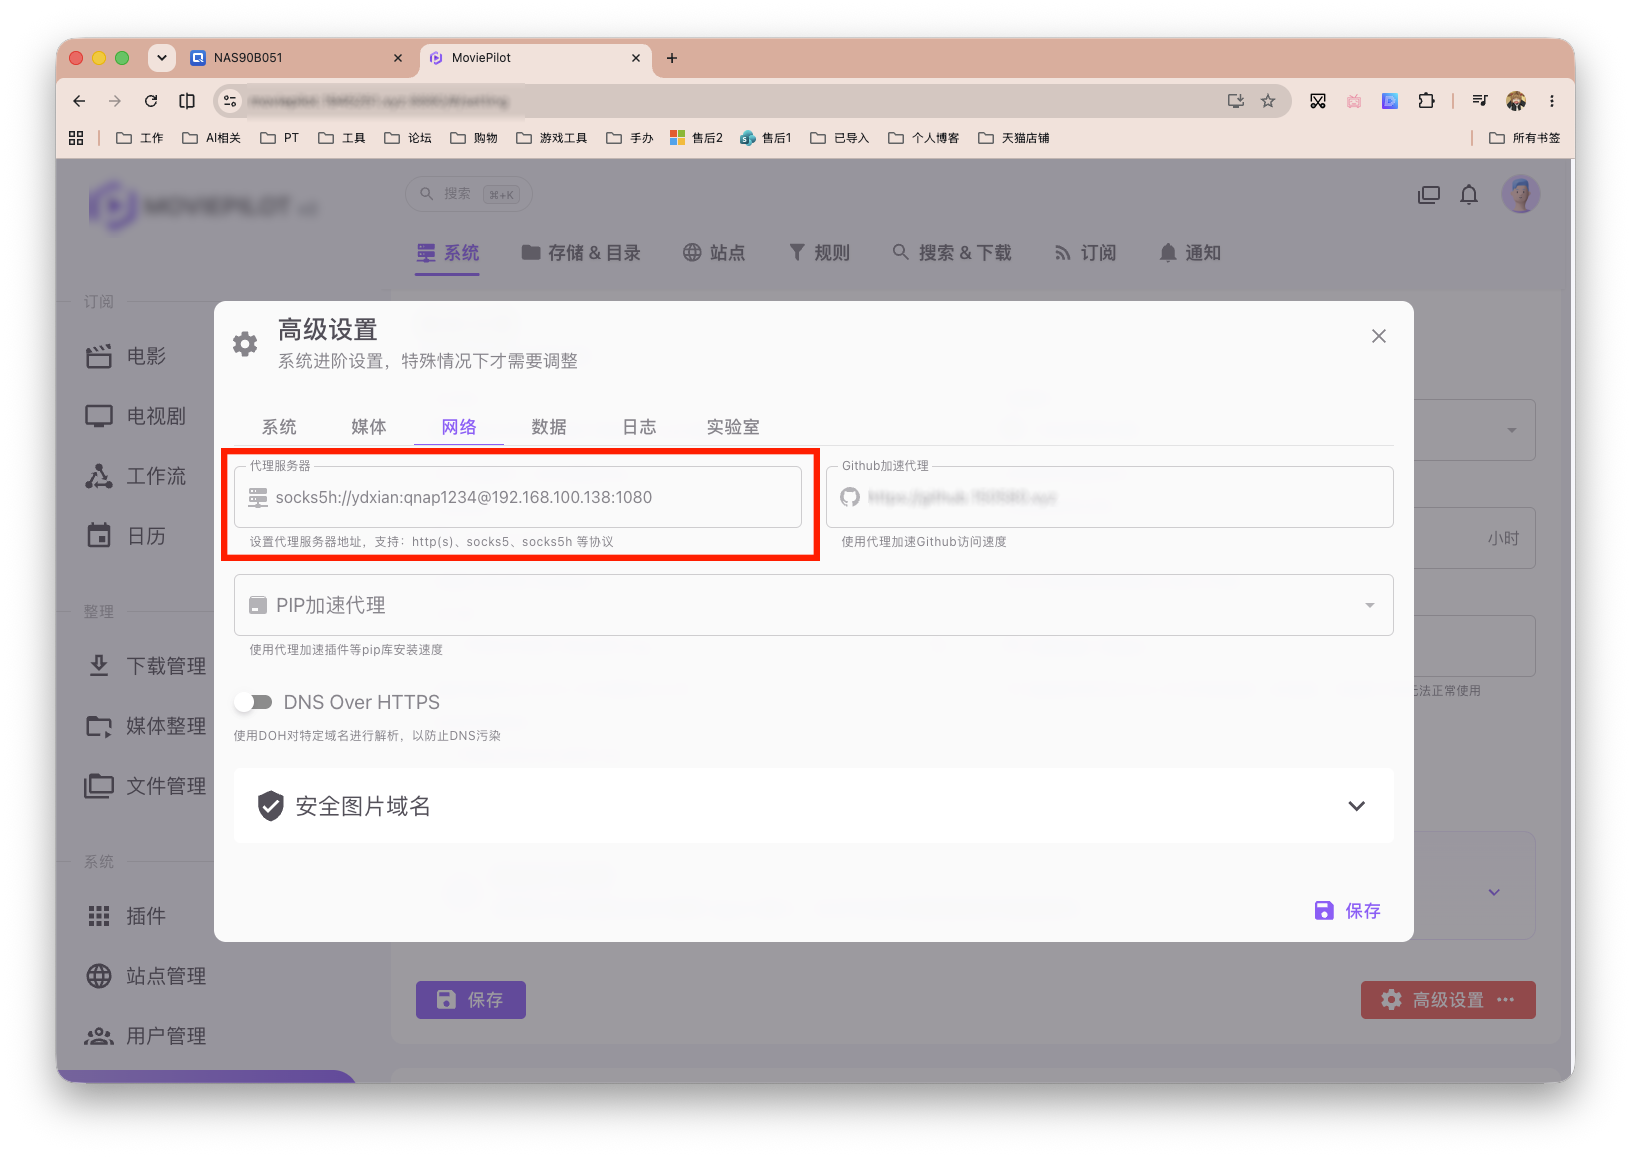
Task: Open the 实验室 tab in dialog
Action: (x=733, y=427)
